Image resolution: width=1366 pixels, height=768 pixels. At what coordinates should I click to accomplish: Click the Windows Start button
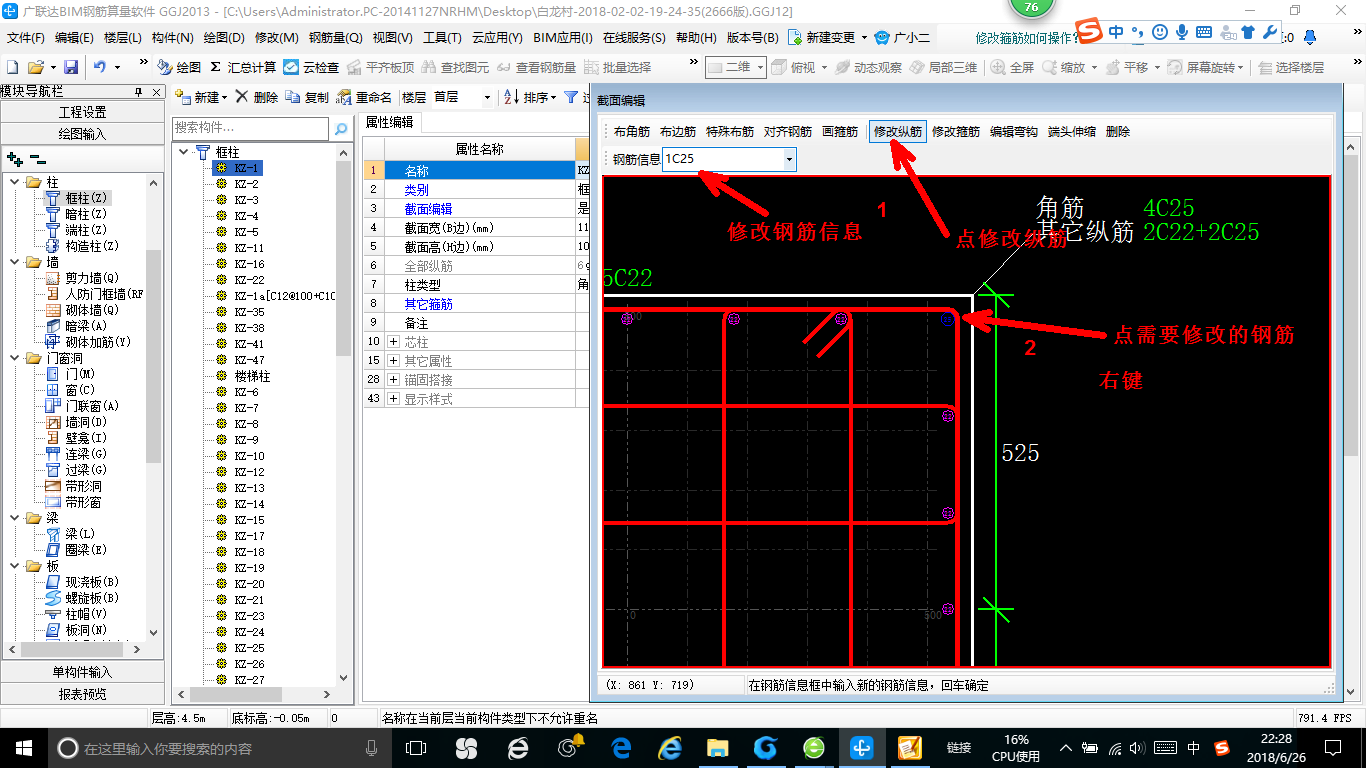point(23,747)
